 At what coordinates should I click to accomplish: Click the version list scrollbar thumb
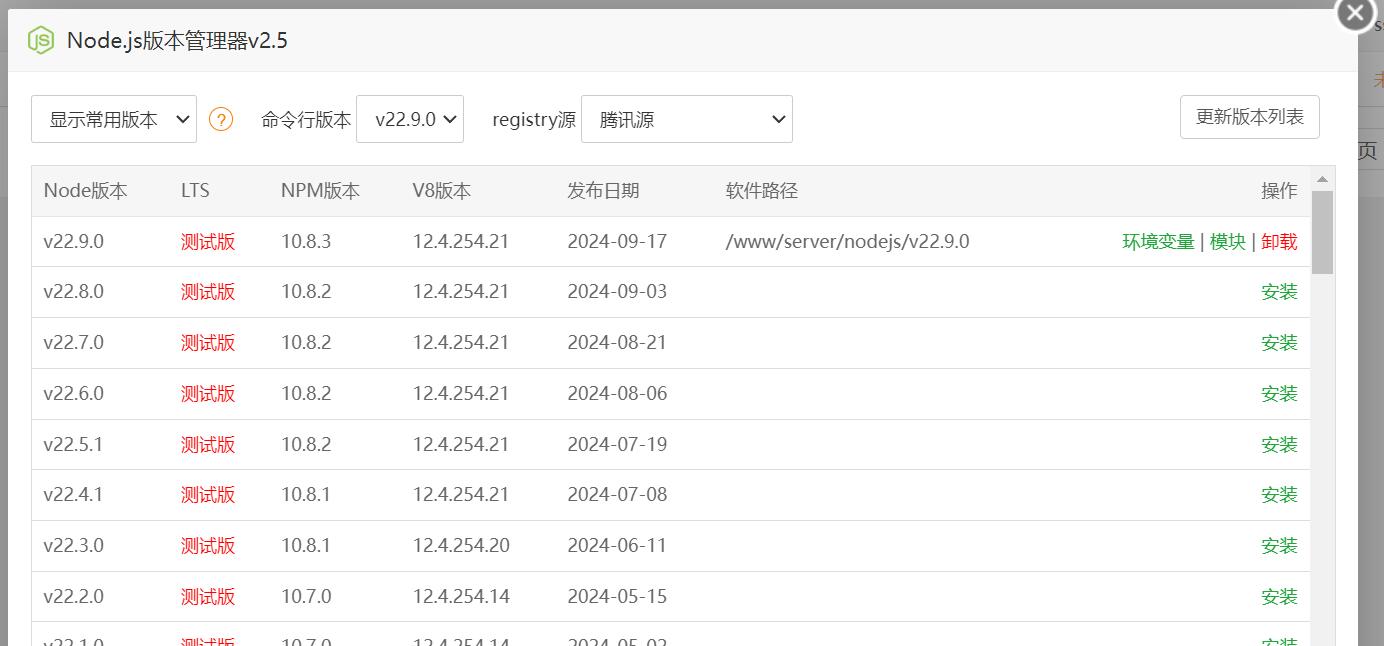pos(1322,232)
